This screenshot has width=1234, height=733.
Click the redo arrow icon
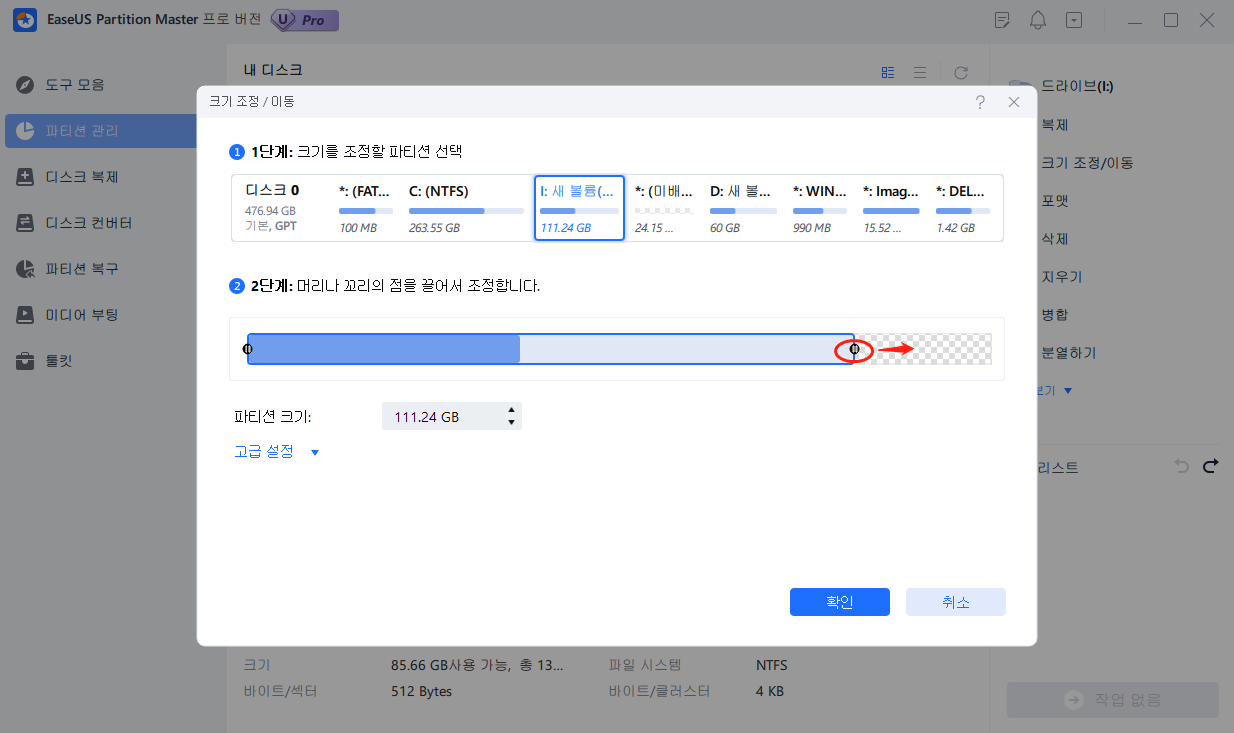[1211, 466]
